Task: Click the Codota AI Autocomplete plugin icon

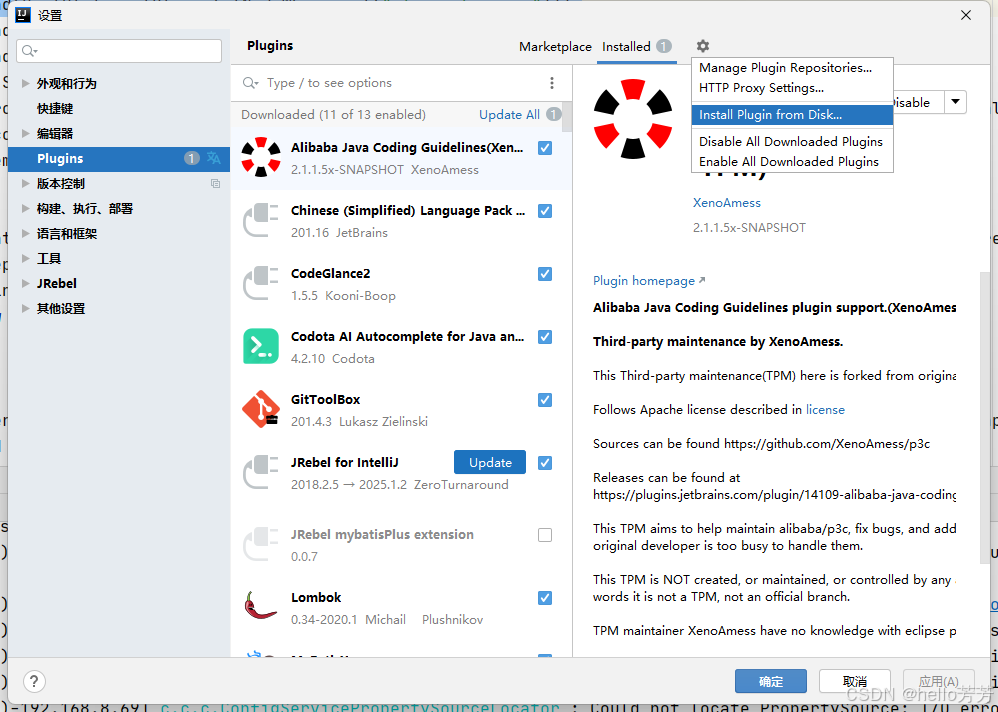Action: point(261,346)
